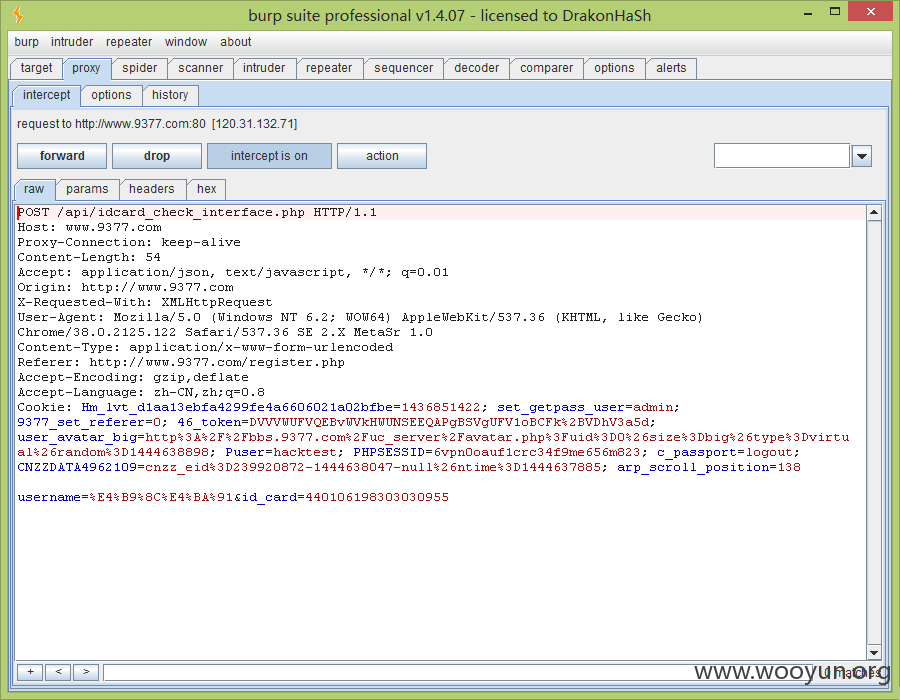
Task: Switch to the headers view tab
Action: pyautogui.click(x=152, y=189)
